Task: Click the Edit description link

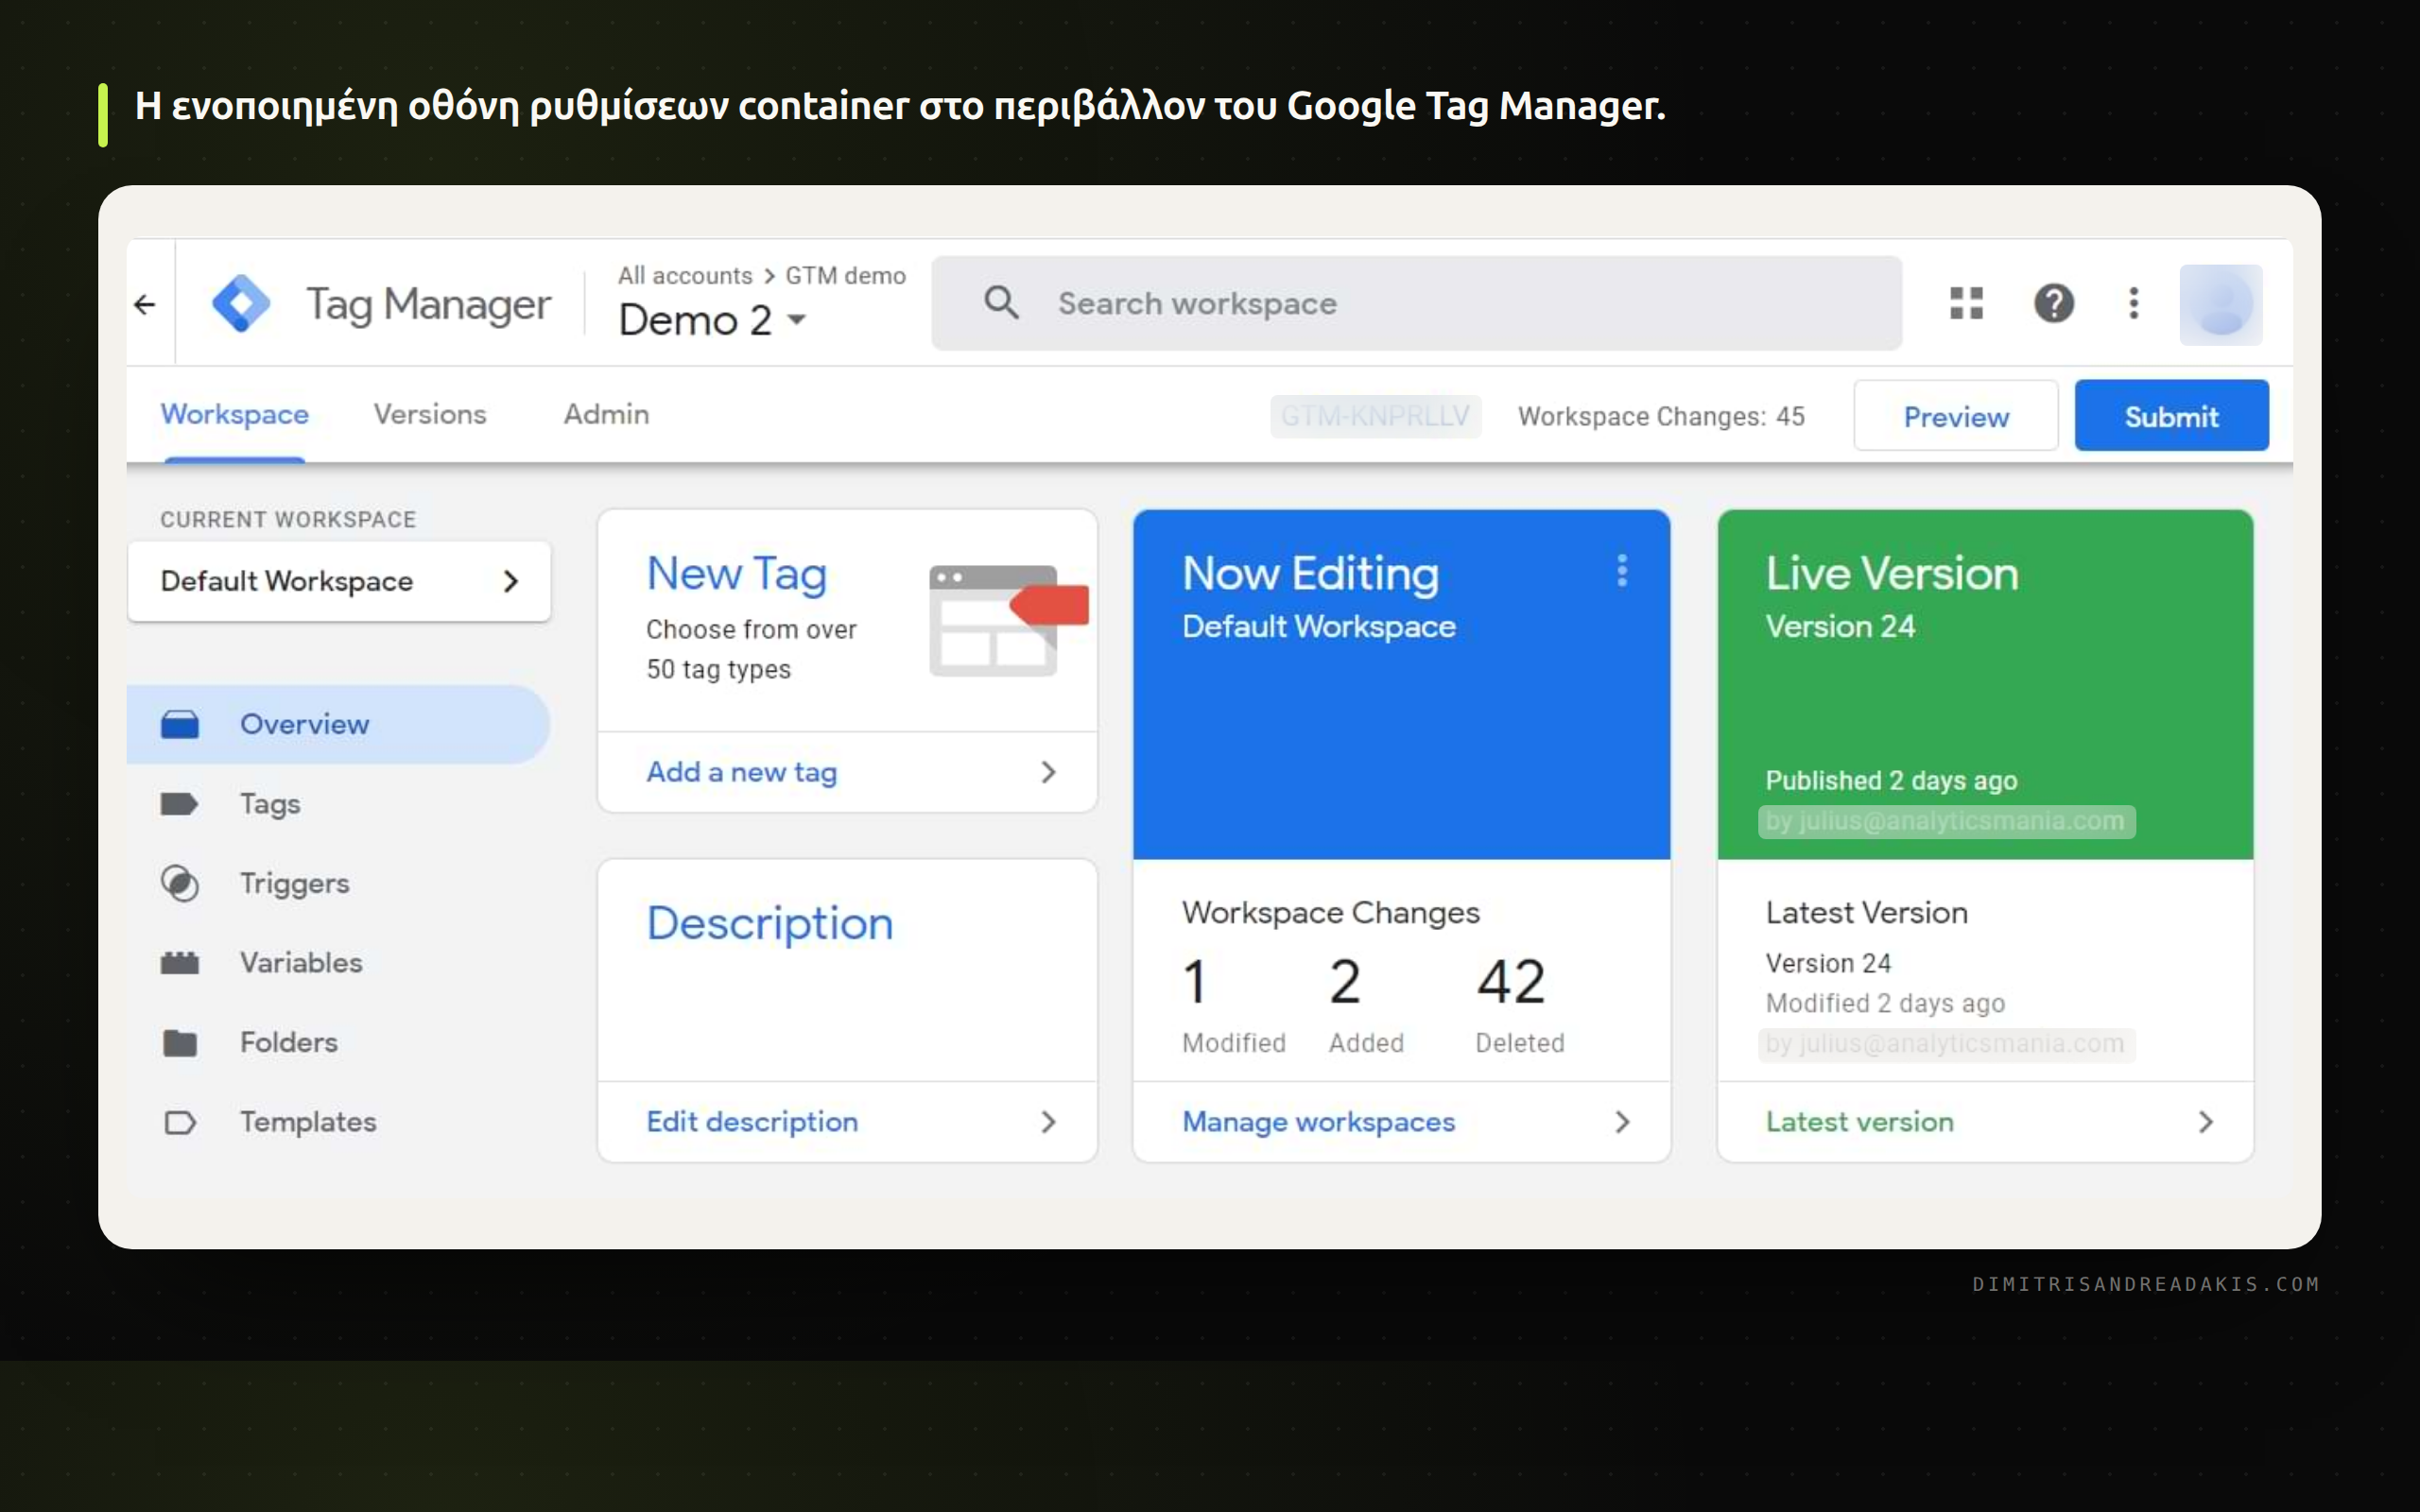Action: click(x=752, y=1122)
